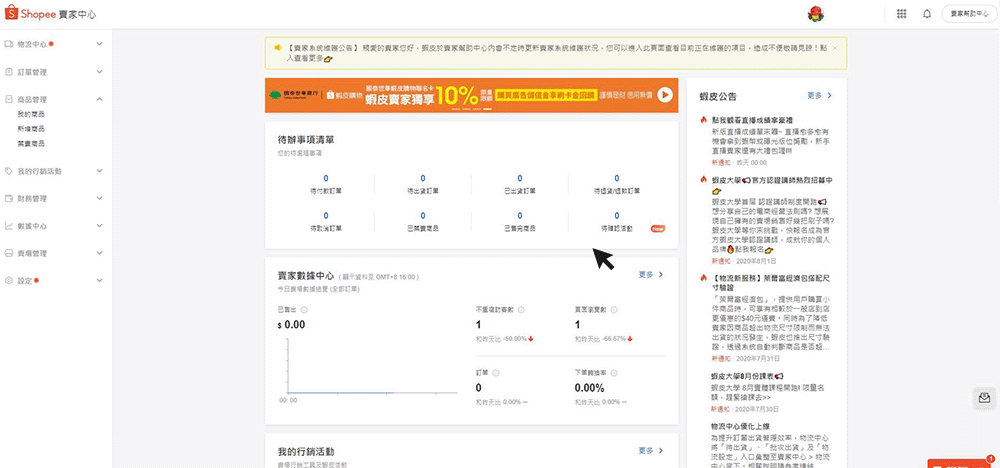Click the gear icon for 設定
This screenshot has width=1000, height=468.
click(9, 281)
